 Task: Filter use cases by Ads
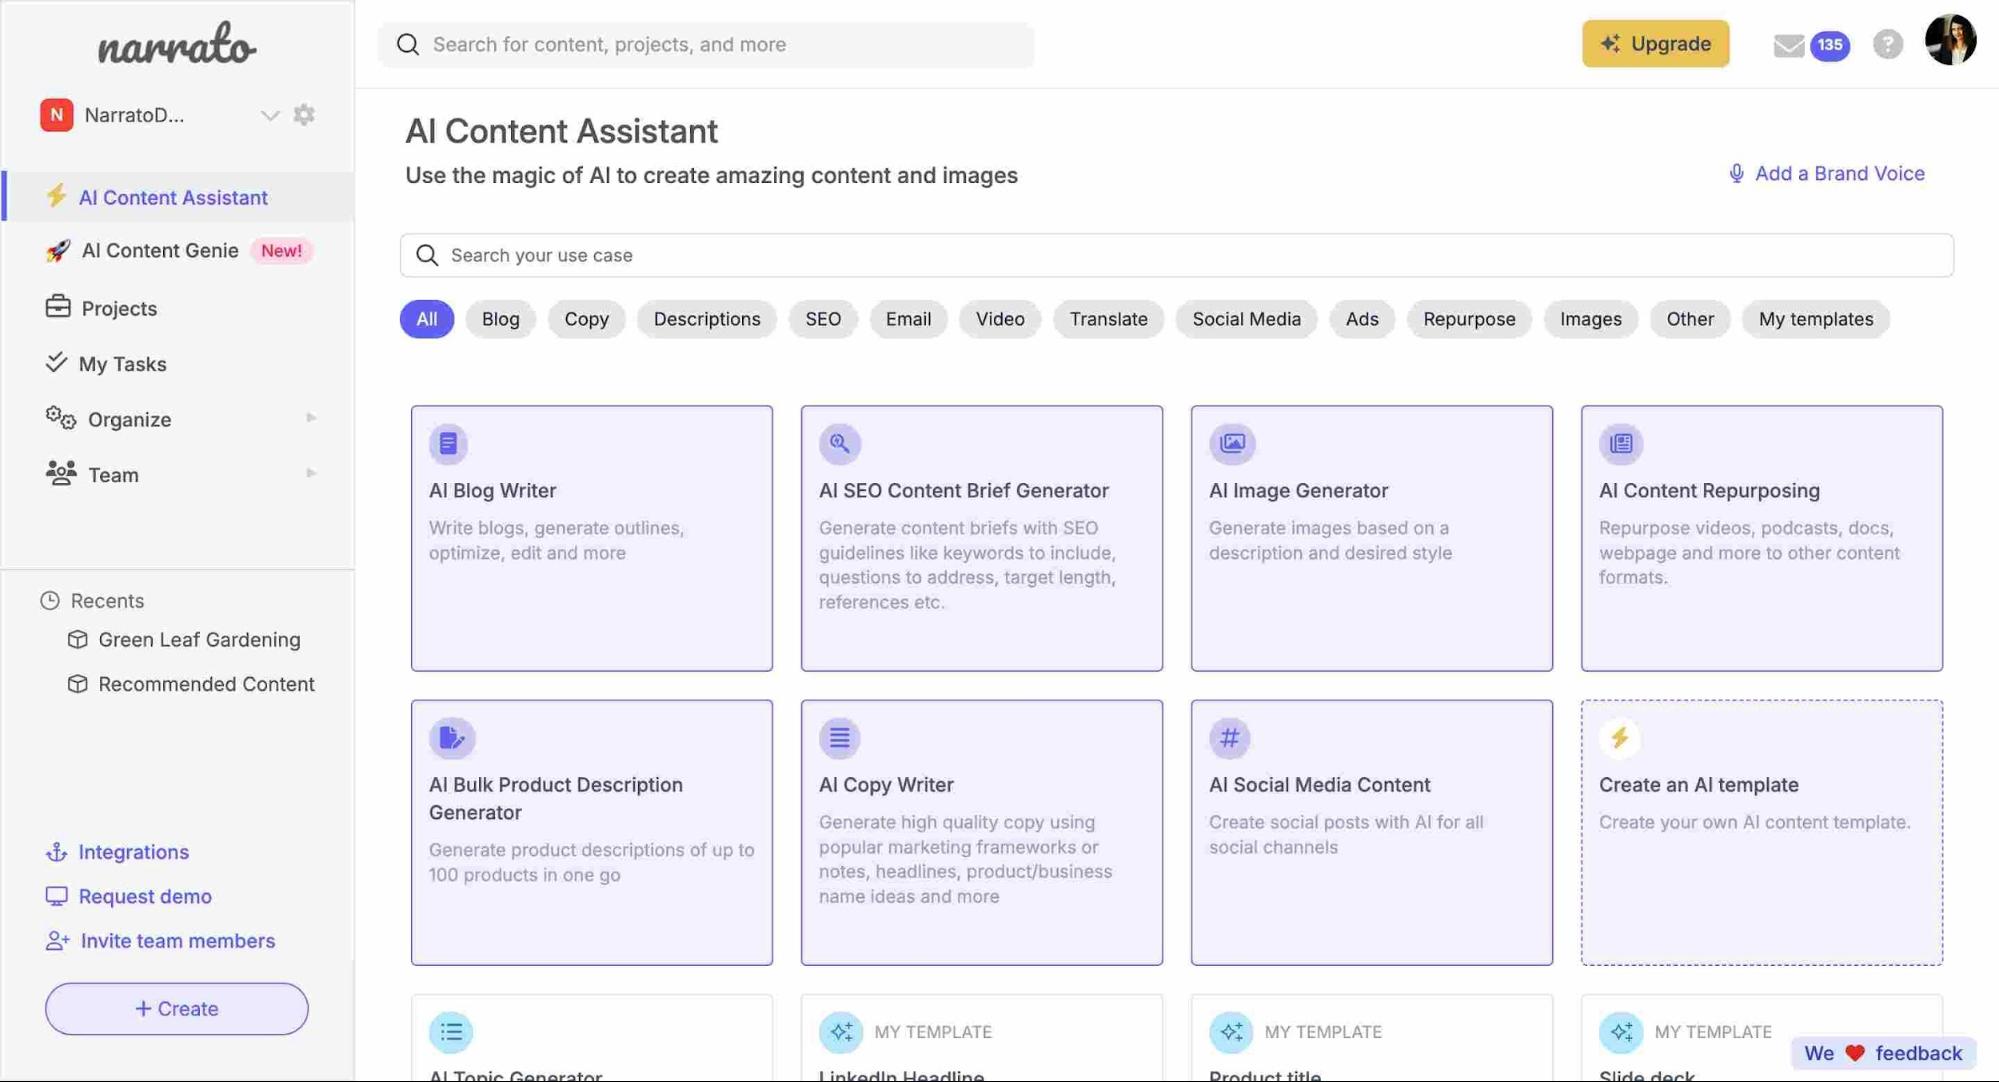(1362, 319)
